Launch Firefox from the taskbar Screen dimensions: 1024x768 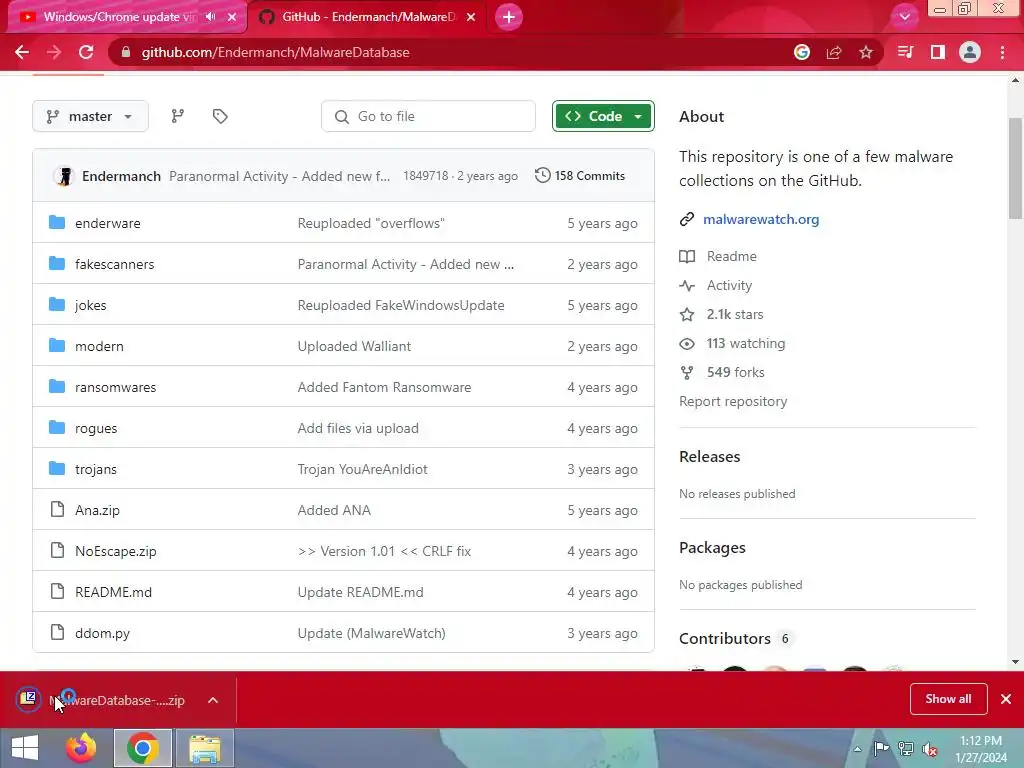point(81,748)
